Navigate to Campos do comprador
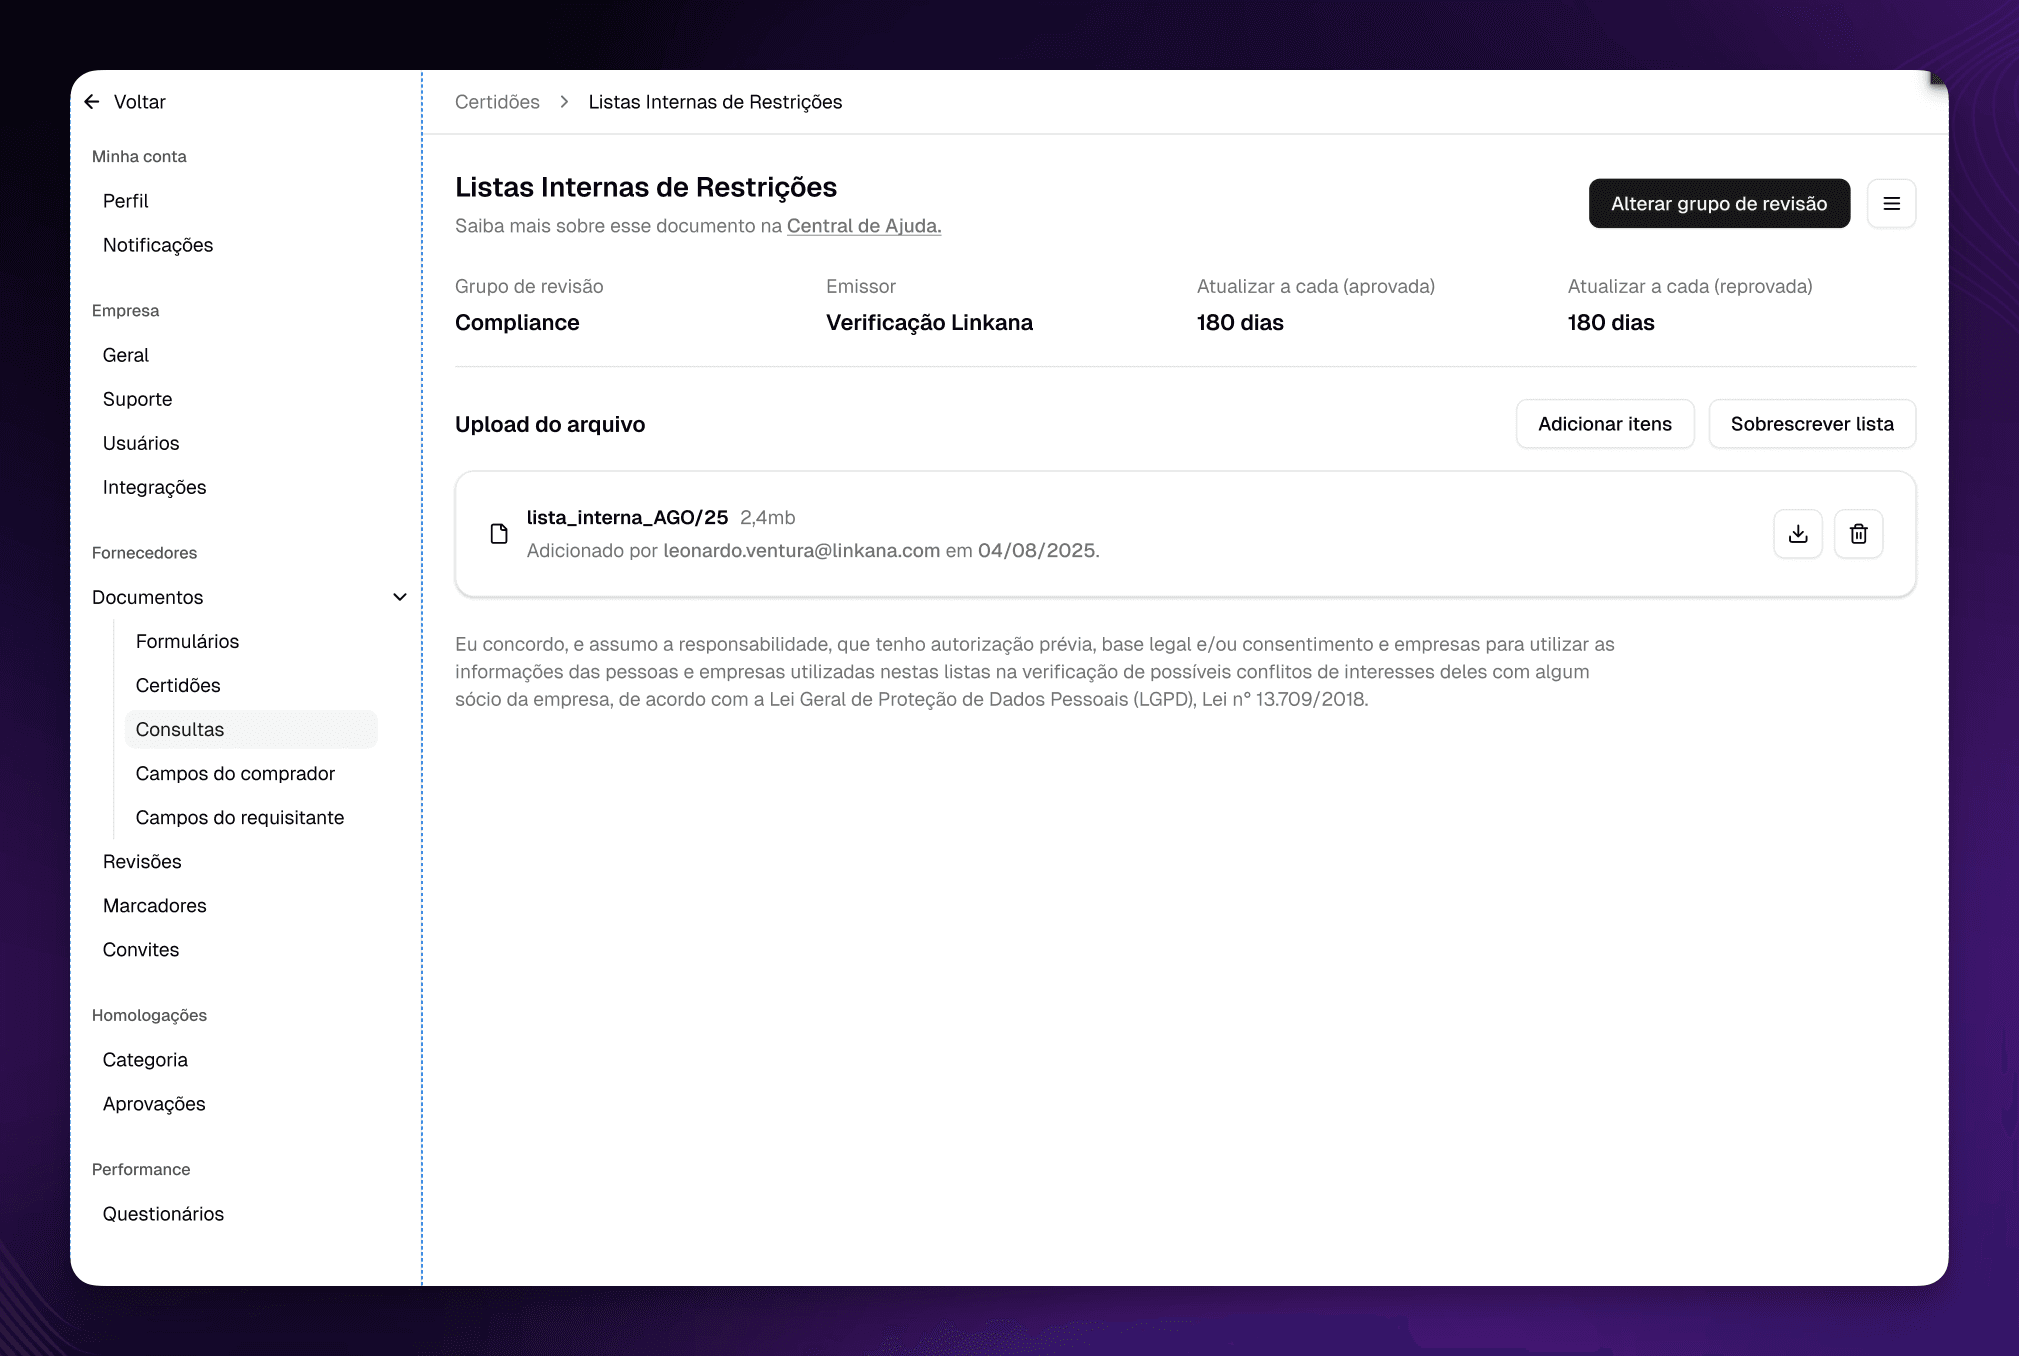The width and height of the screenshot is (2019, 1356). click(235, 773)
